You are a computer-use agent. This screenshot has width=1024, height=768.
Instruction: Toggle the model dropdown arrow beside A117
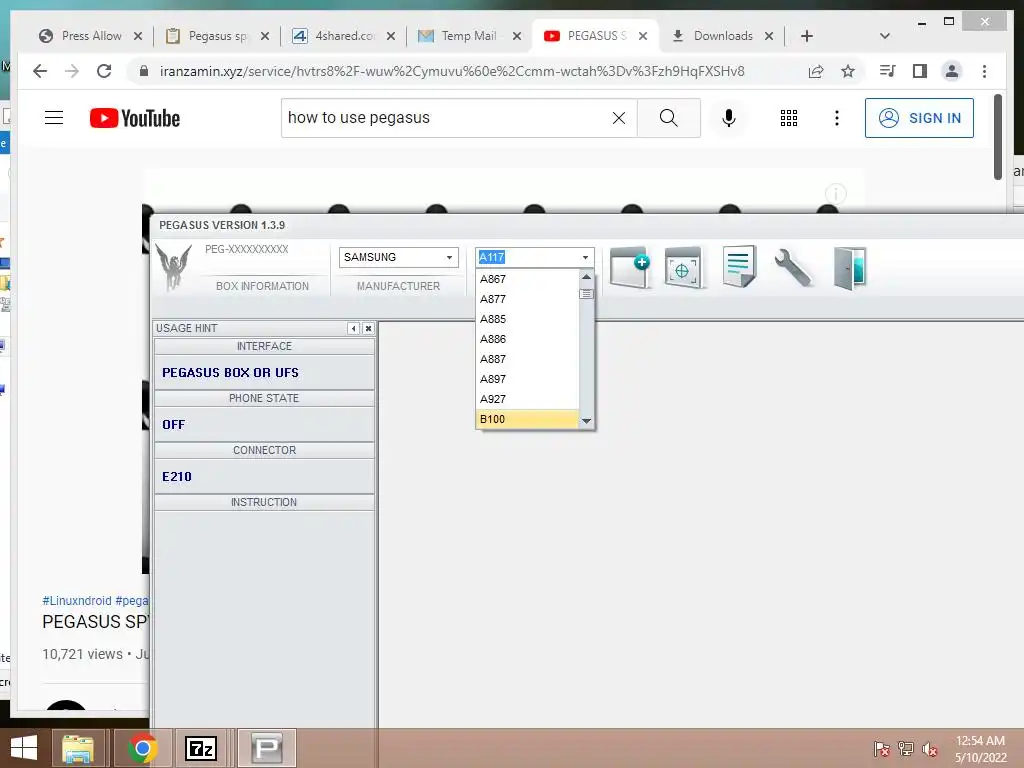(x=585, y=257)
